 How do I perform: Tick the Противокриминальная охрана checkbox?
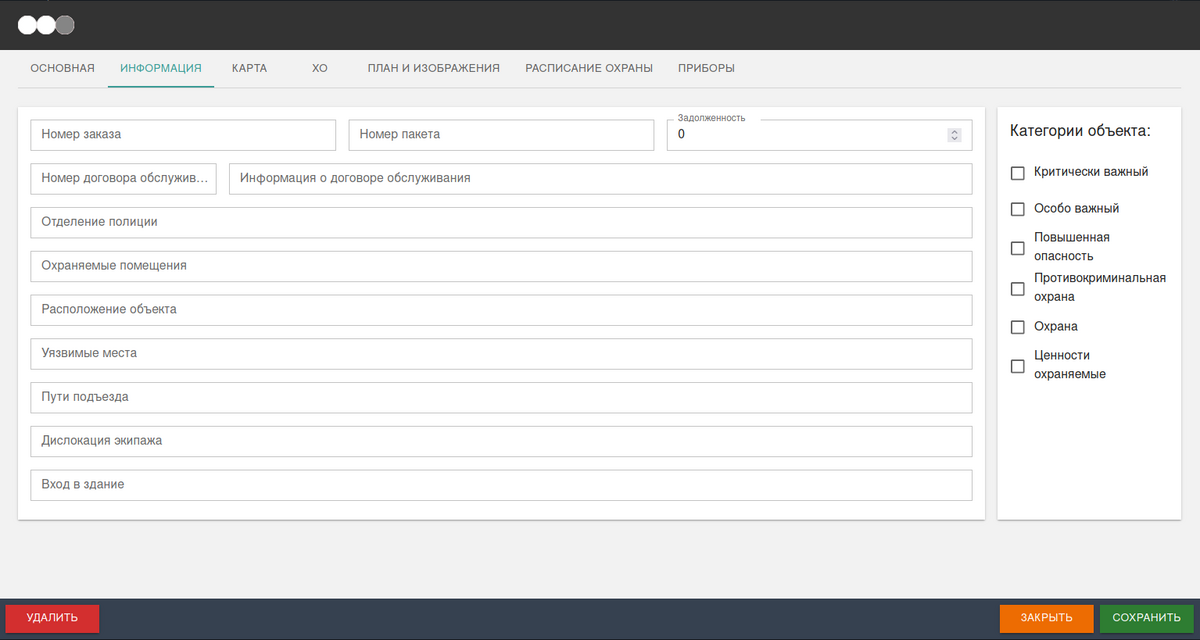pos(1018,289)
